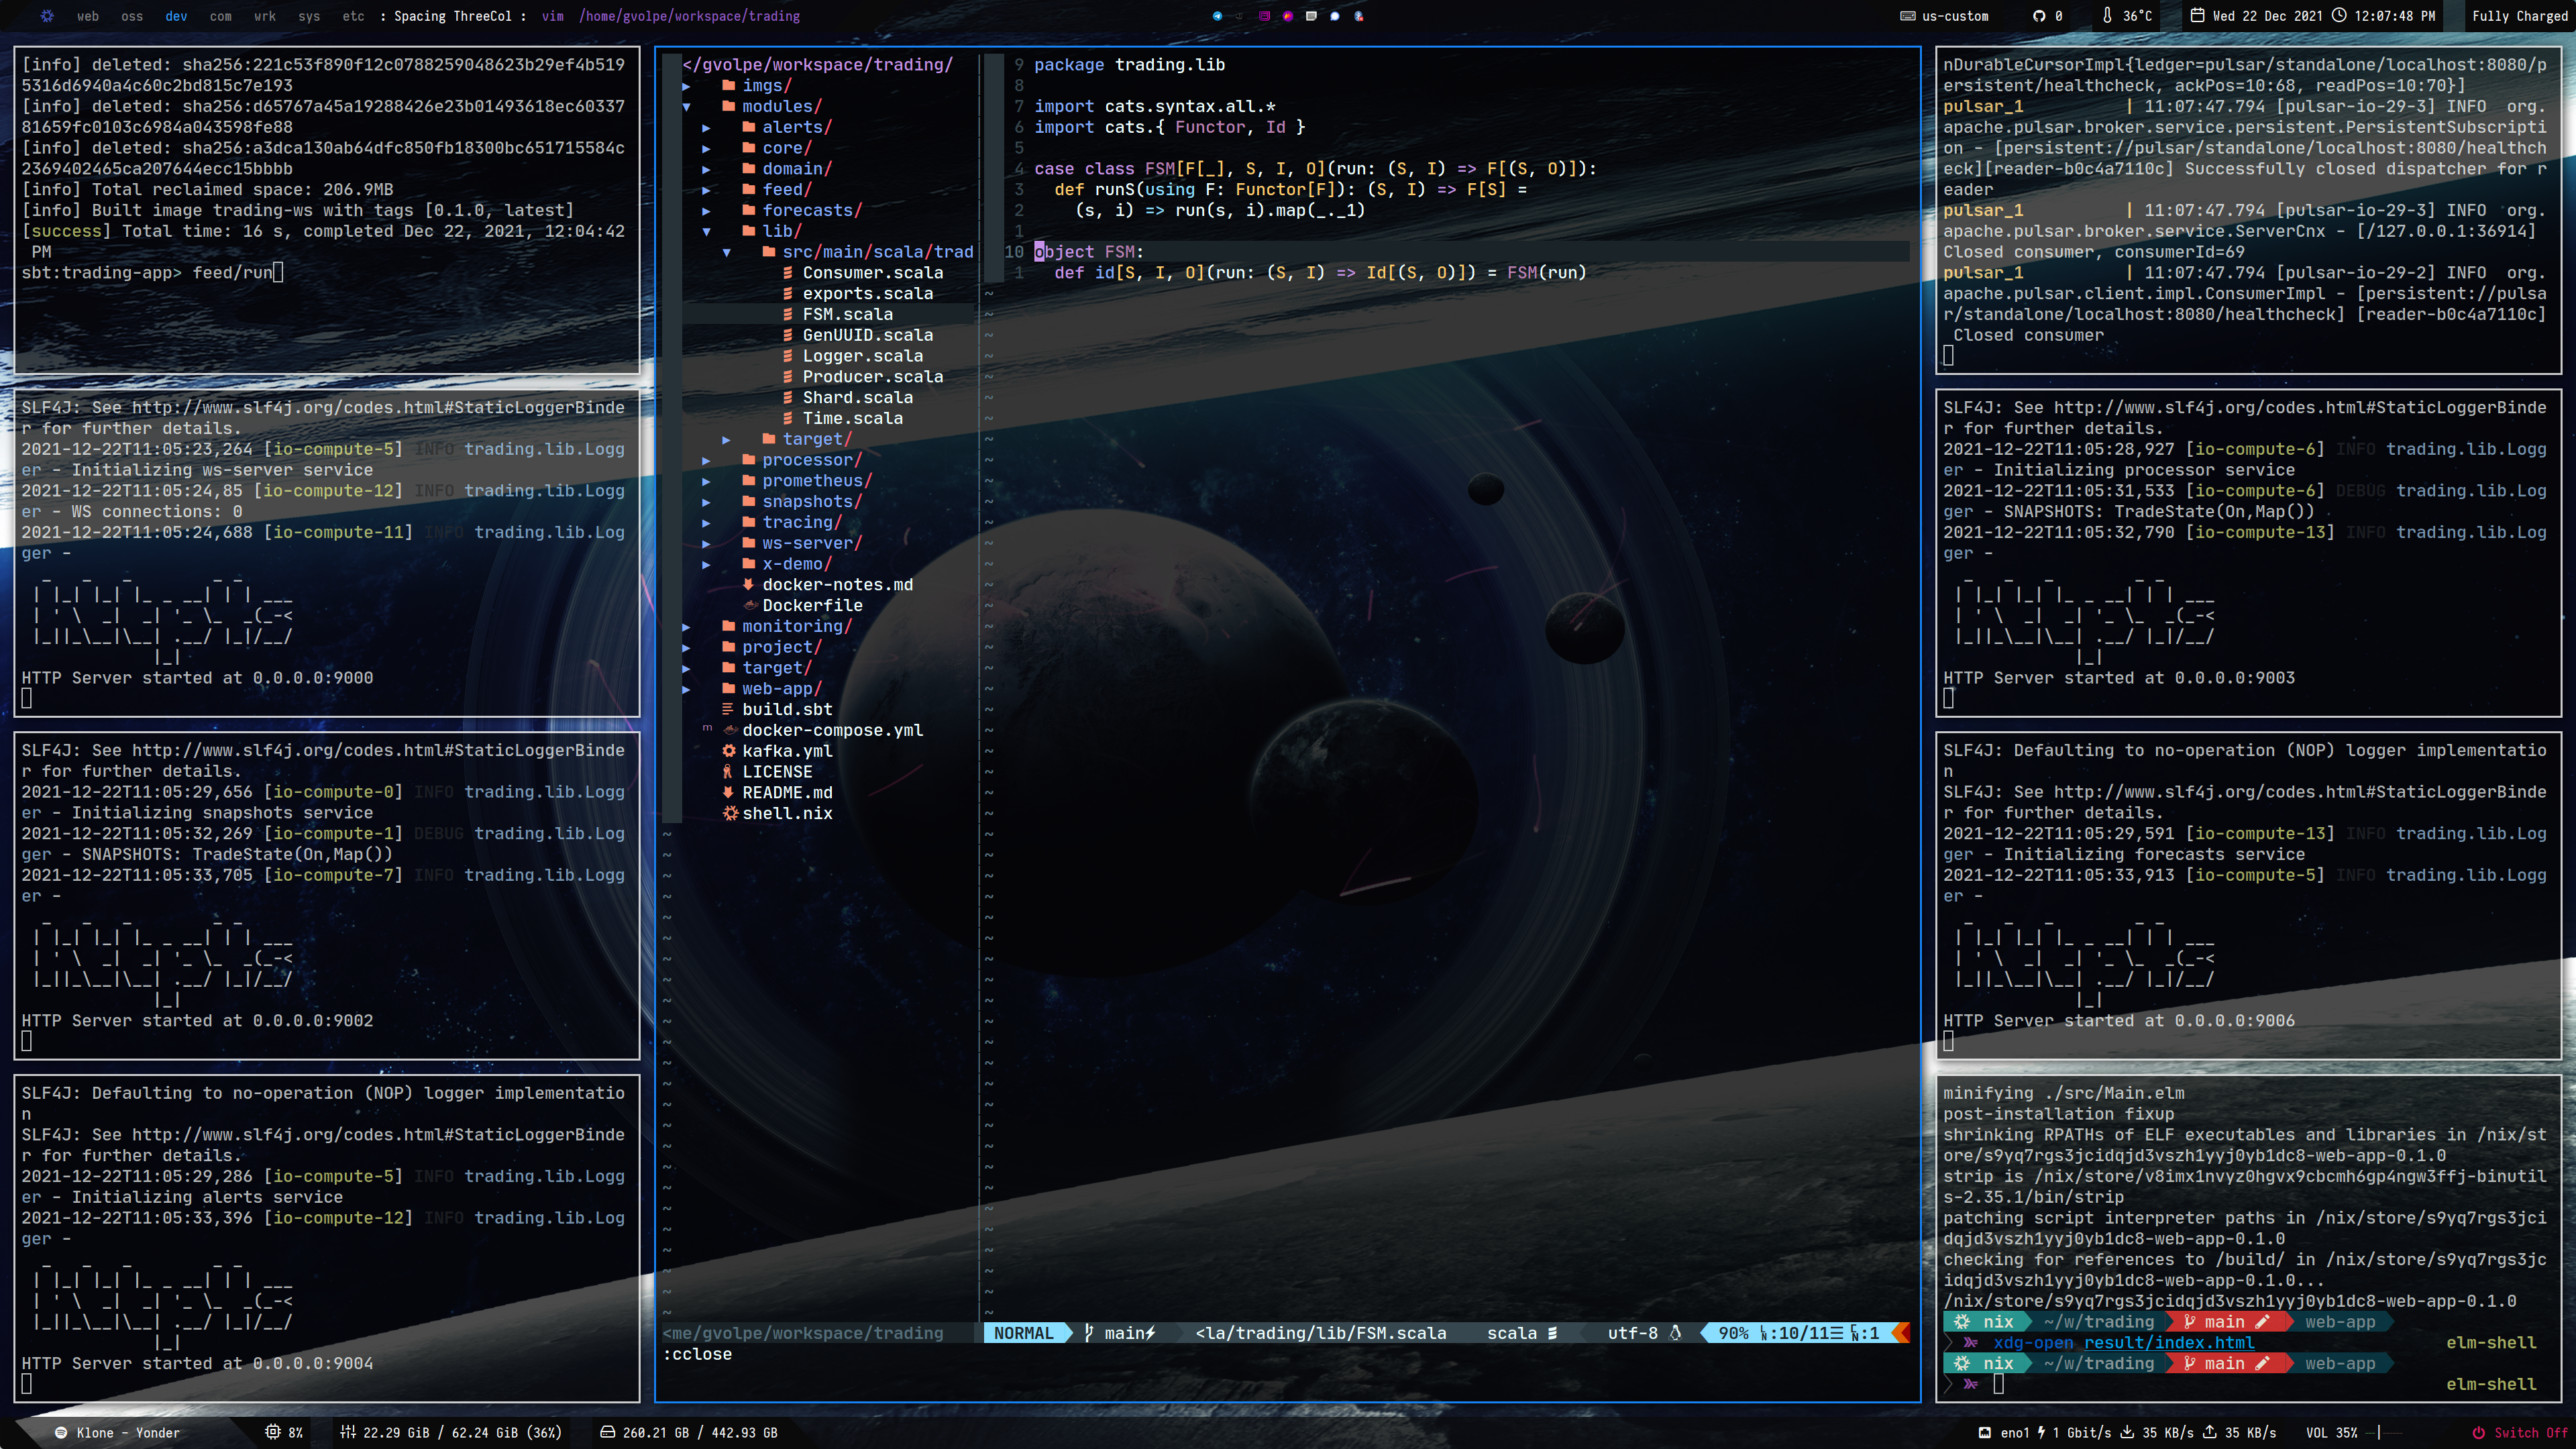Switch to the web workspace
Screen dimensions: 2576x1449
(88, 16)
